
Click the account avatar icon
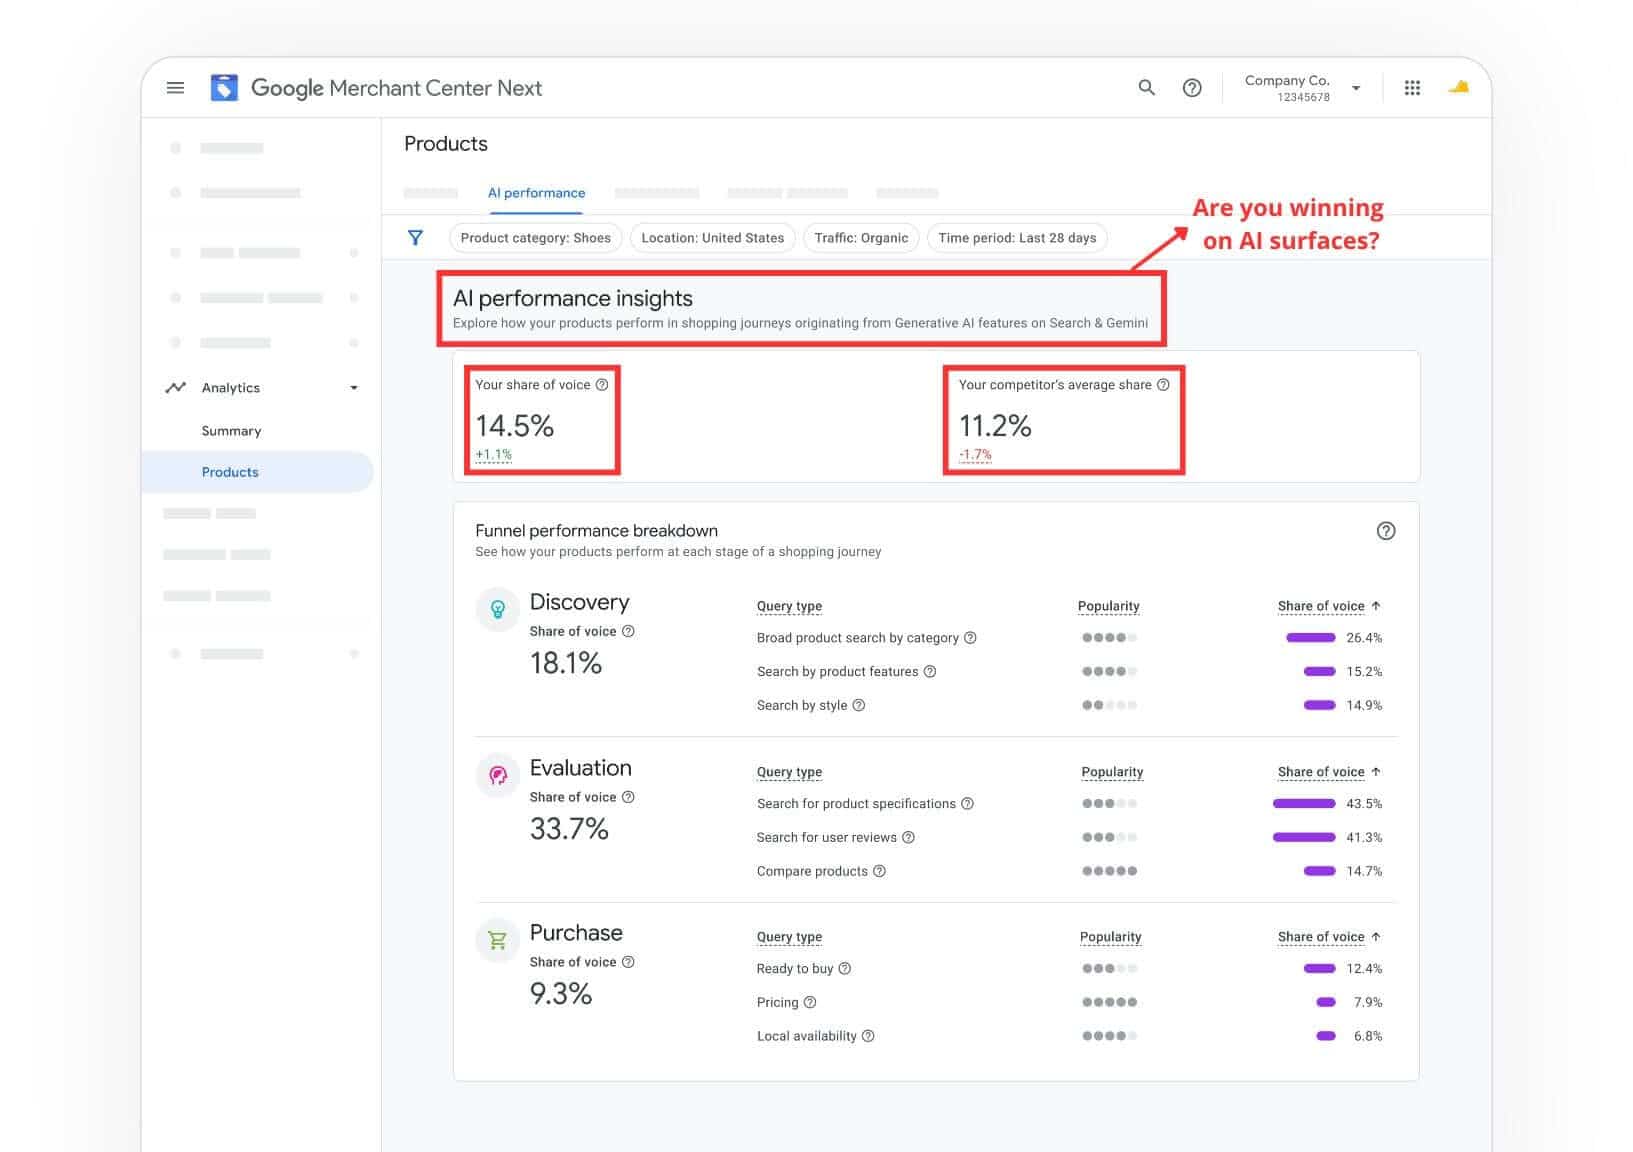1459,88
